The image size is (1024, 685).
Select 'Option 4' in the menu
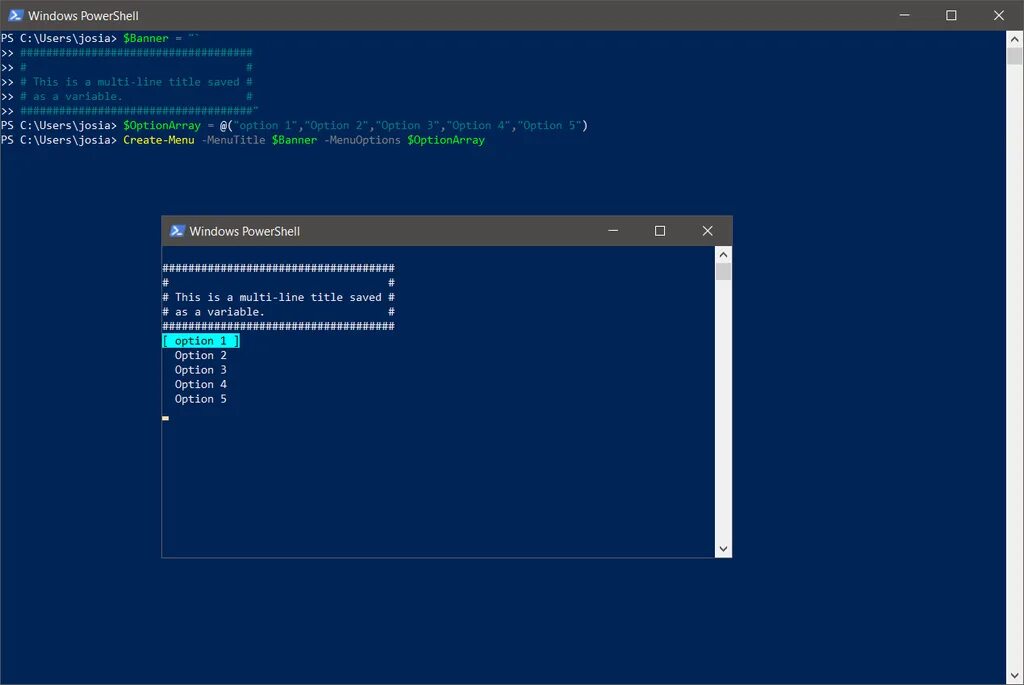pos(200,384)
